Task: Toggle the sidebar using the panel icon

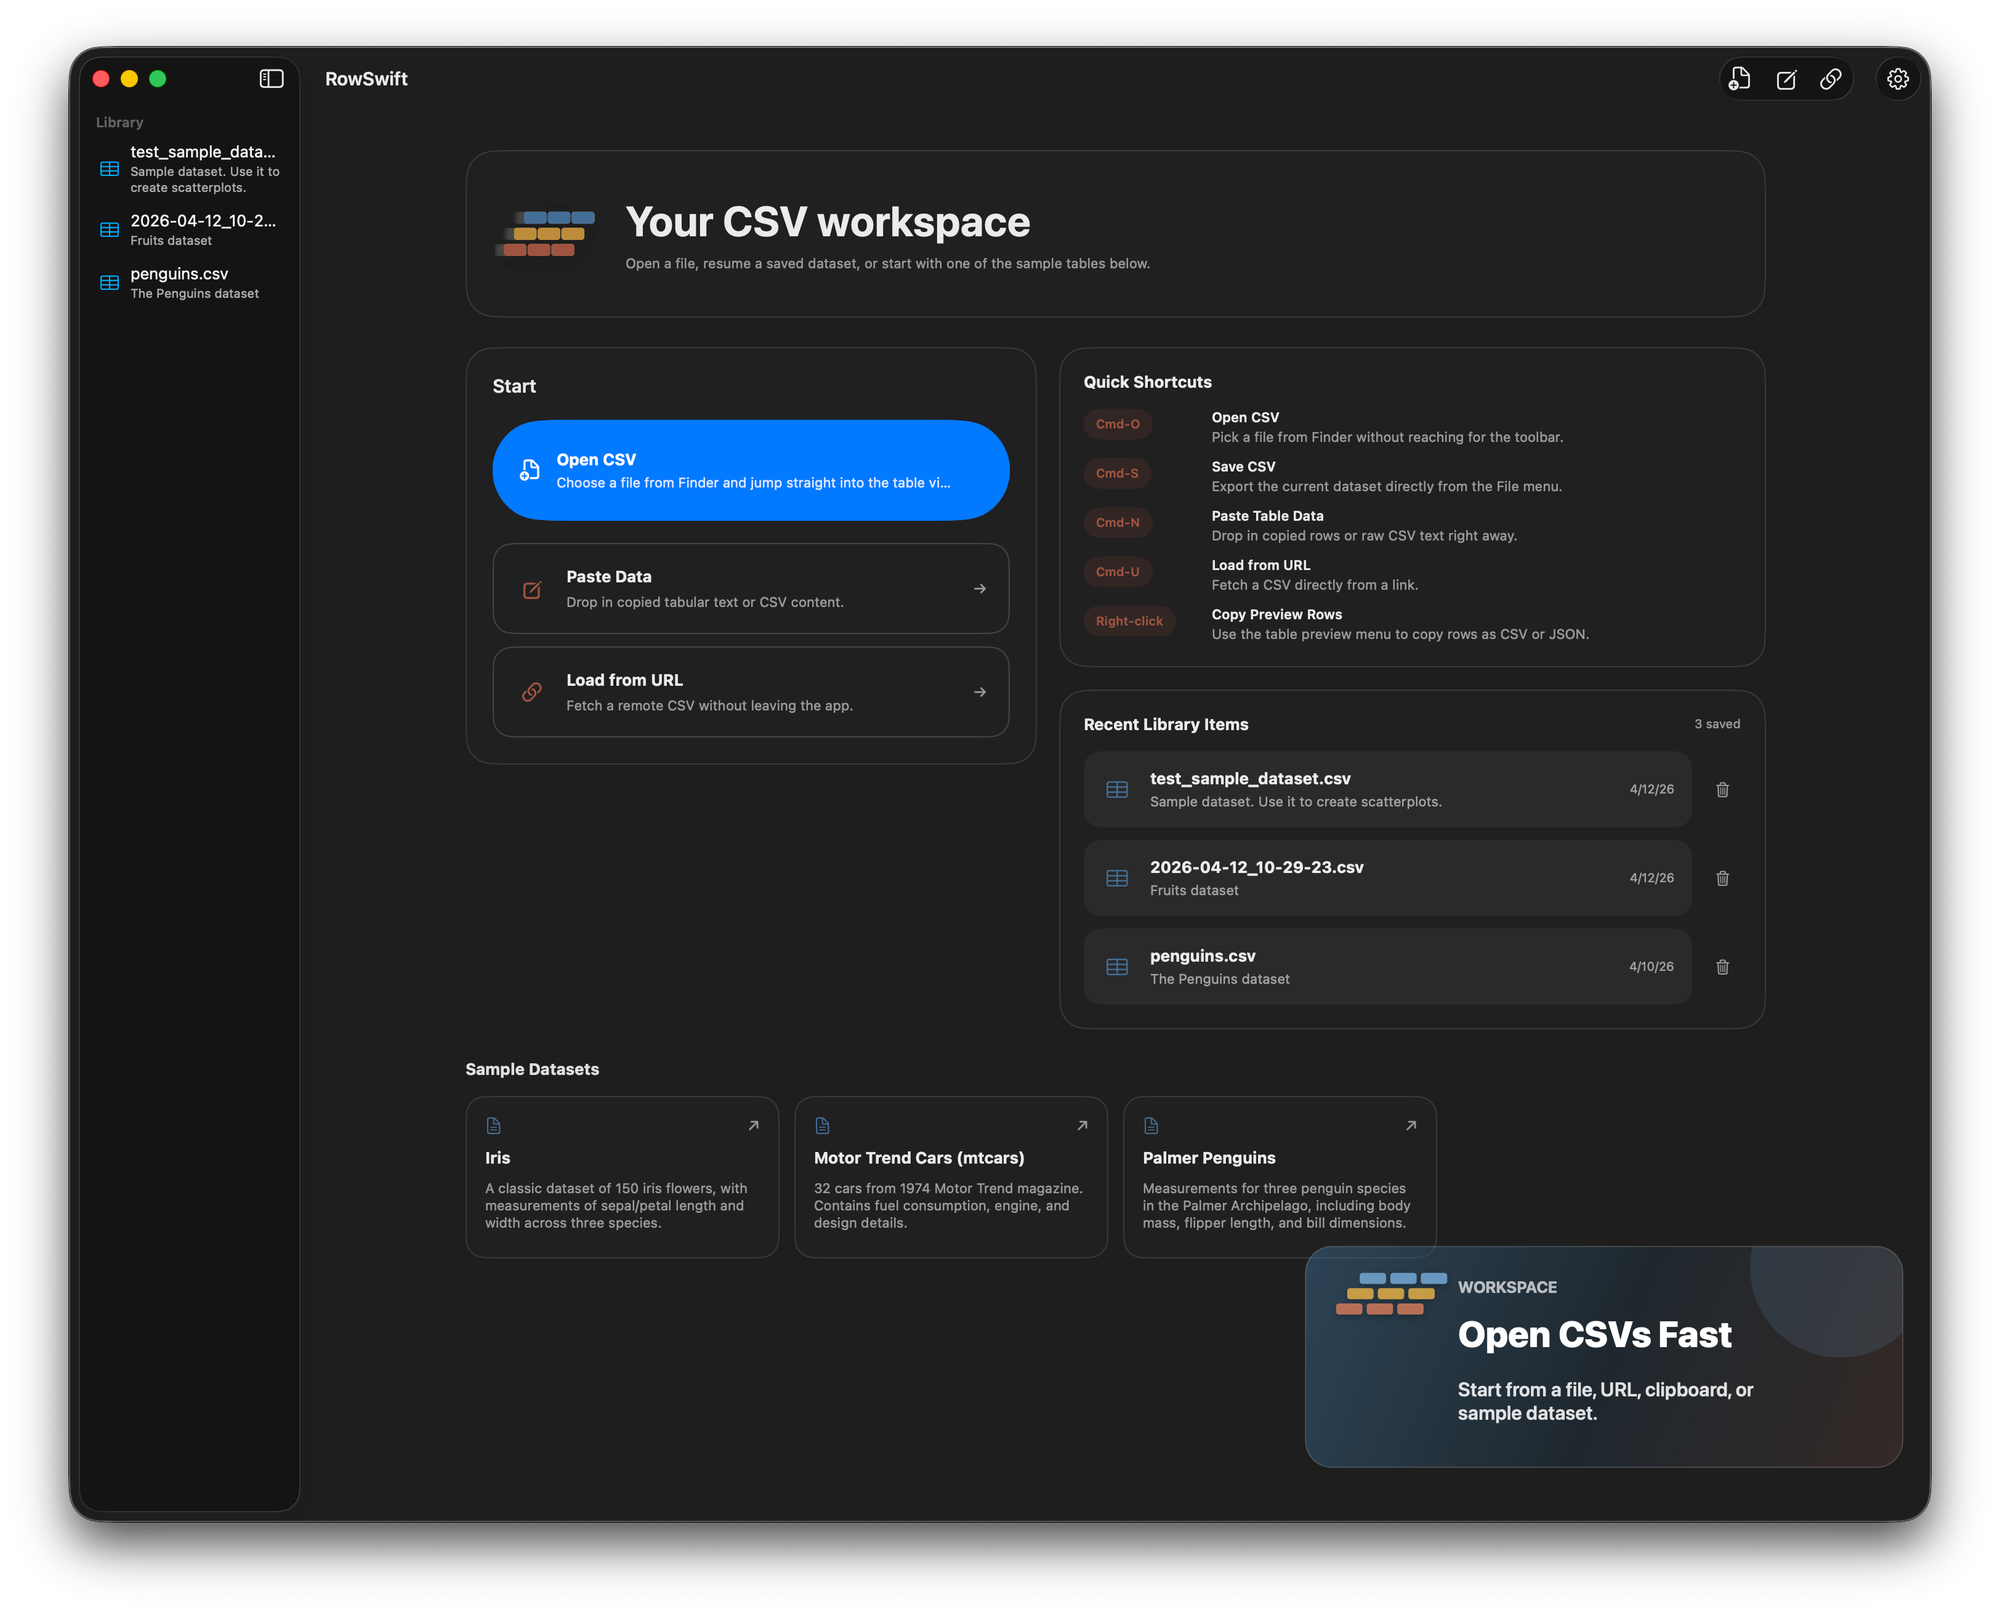Action: pyautogui.click(x=270, y=78)
